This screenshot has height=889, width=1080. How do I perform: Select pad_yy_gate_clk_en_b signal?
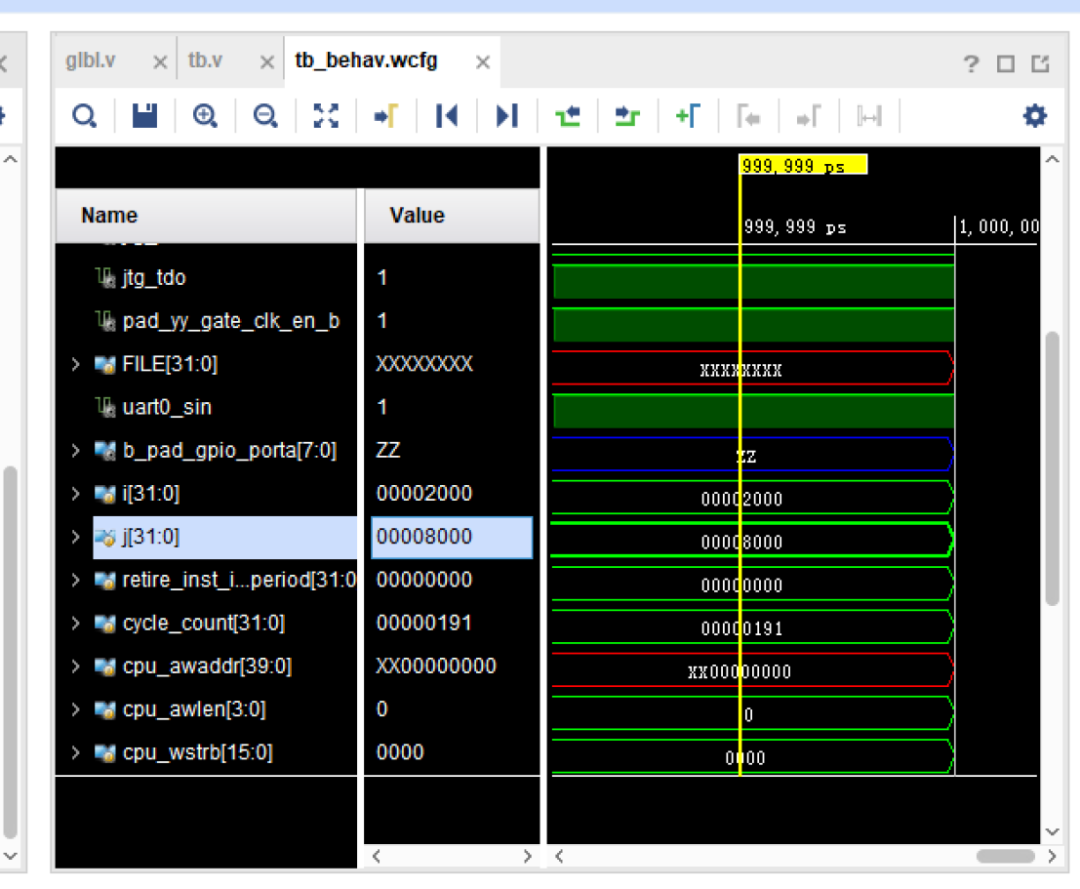point(231,321)
